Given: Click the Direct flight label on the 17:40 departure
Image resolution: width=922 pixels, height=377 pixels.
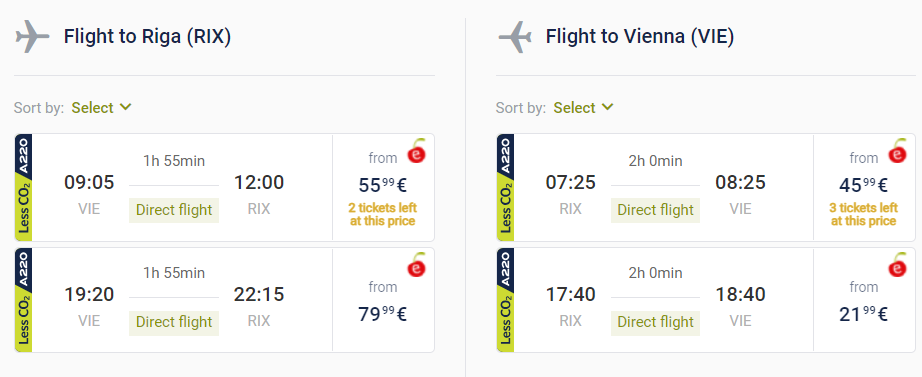Looking at the screenshot, I should click(x=656, y=322).
